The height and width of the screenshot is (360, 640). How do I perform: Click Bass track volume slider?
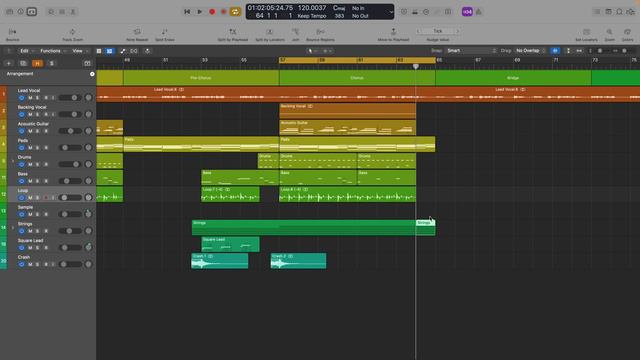(x=70, y=181)
